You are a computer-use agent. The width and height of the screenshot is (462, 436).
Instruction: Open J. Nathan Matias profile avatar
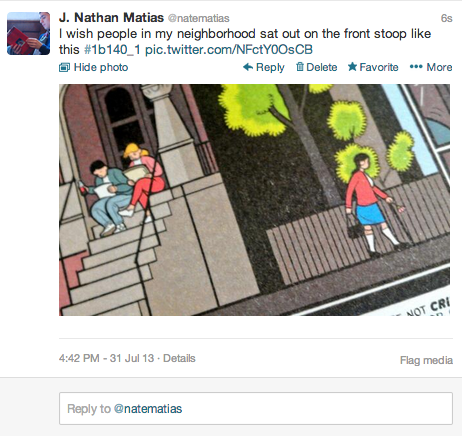29,33
